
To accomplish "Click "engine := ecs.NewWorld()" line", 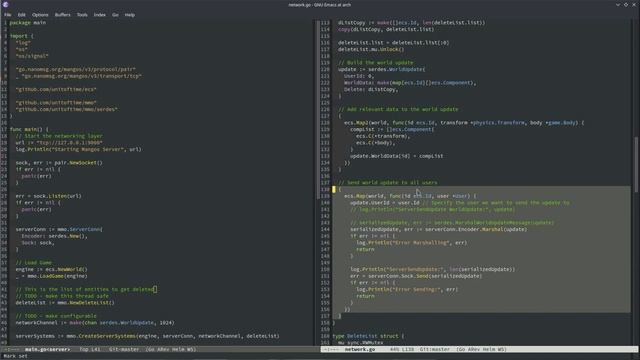I will coord(51,269).
